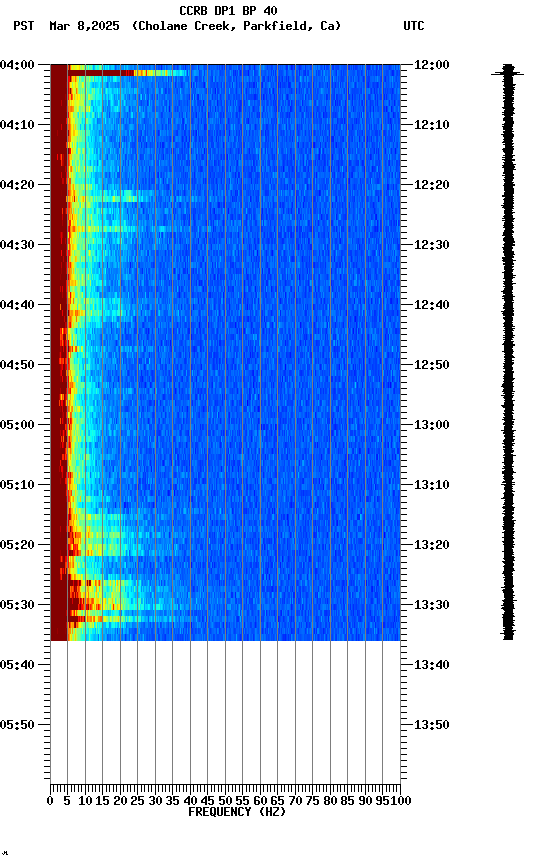Click the 05:40 PST time label
The image size is (552, 864).
17,665
